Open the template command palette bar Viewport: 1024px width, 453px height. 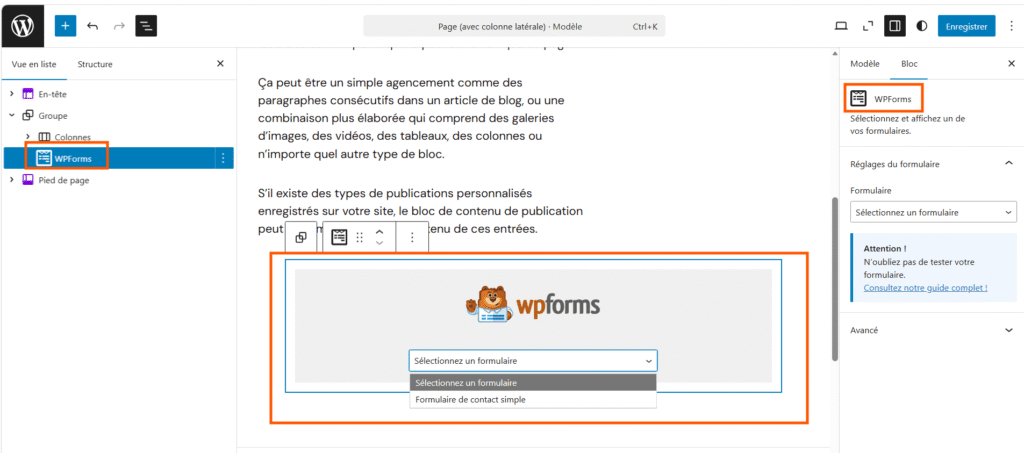515,26
